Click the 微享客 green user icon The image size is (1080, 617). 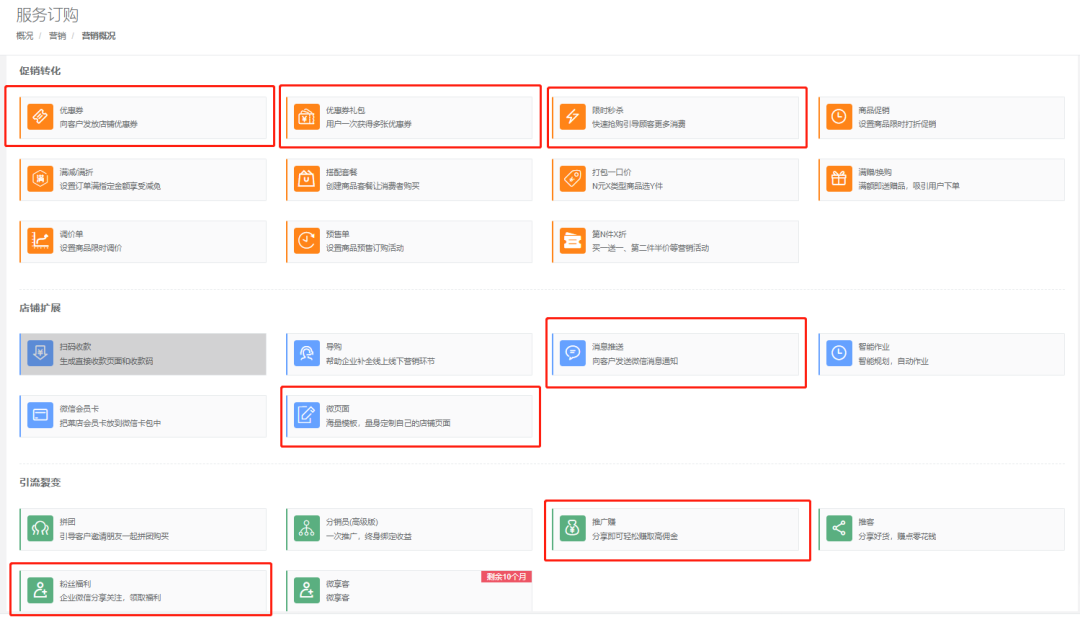307,590
